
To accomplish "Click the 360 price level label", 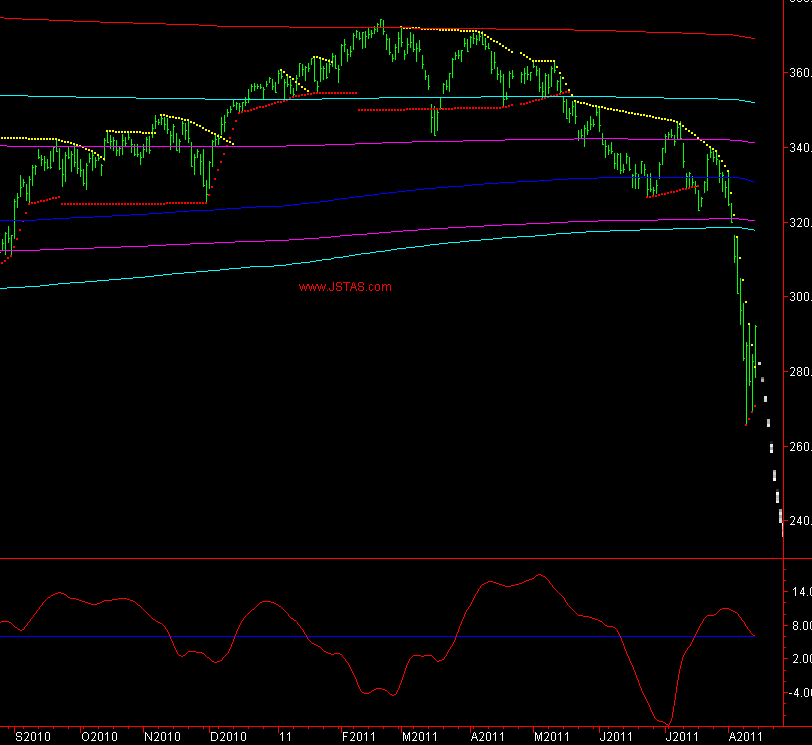I will point(797,73).
